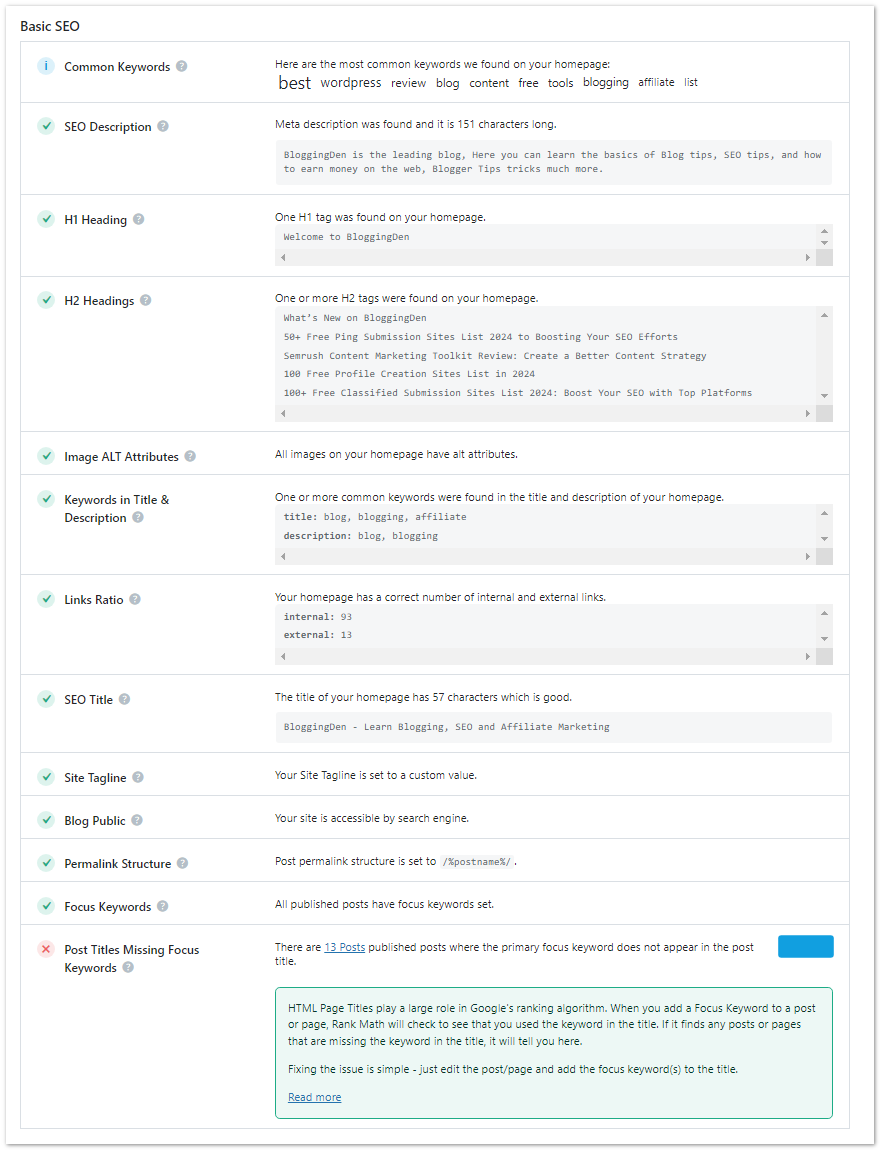Click the green checkmark beside H1 Heading

point(46,219)
